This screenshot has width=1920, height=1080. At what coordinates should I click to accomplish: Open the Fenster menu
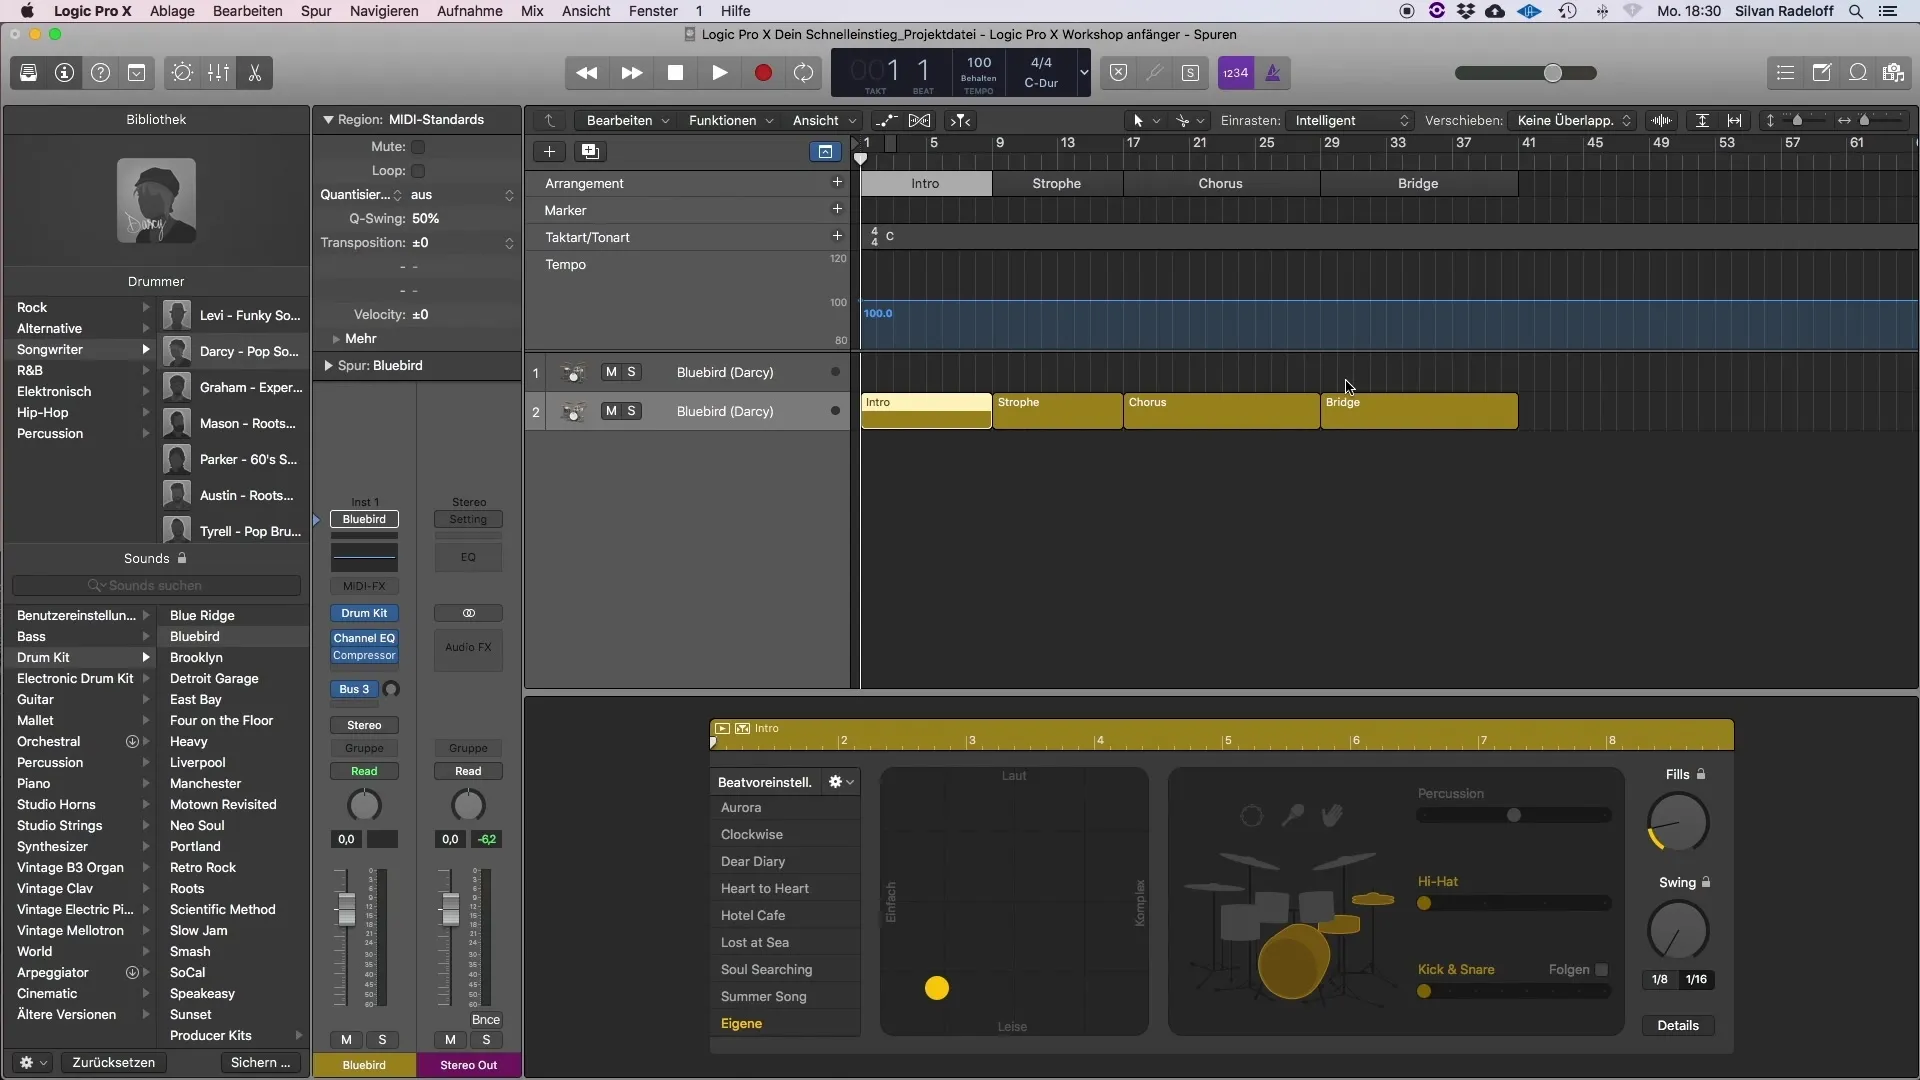(653, 11)
